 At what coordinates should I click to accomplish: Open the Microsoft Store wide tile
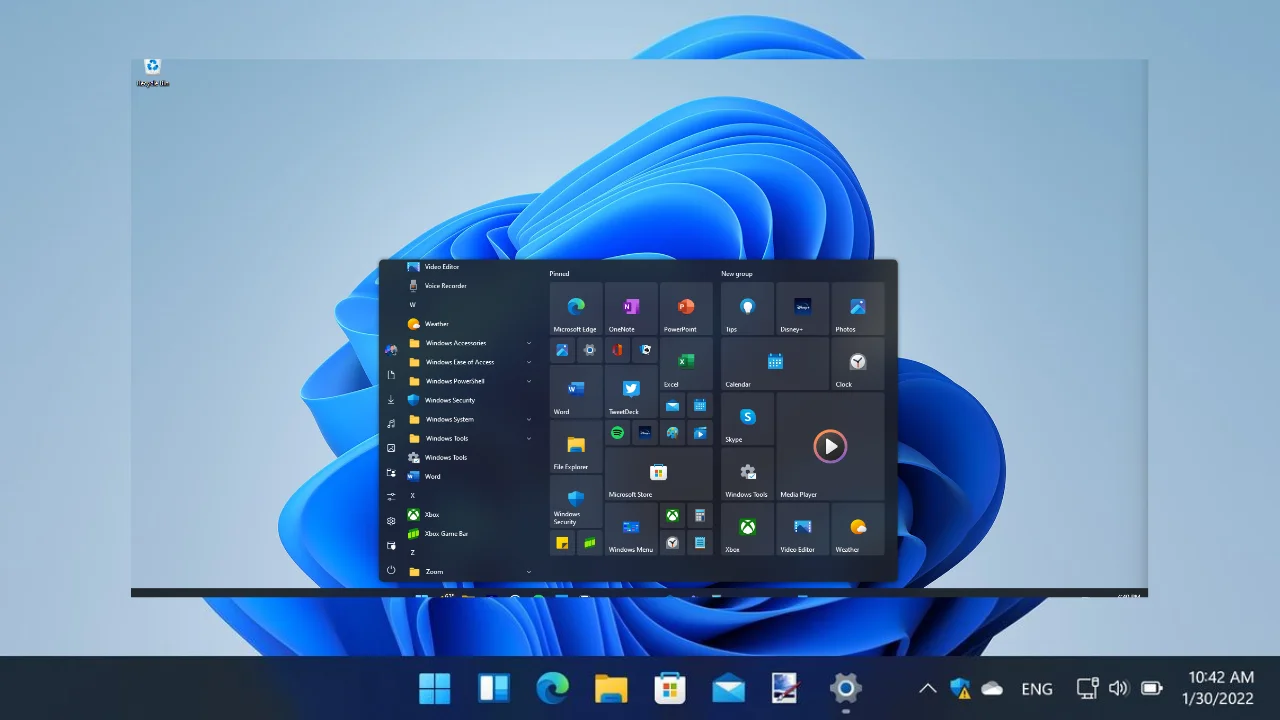tap(658, 473)
